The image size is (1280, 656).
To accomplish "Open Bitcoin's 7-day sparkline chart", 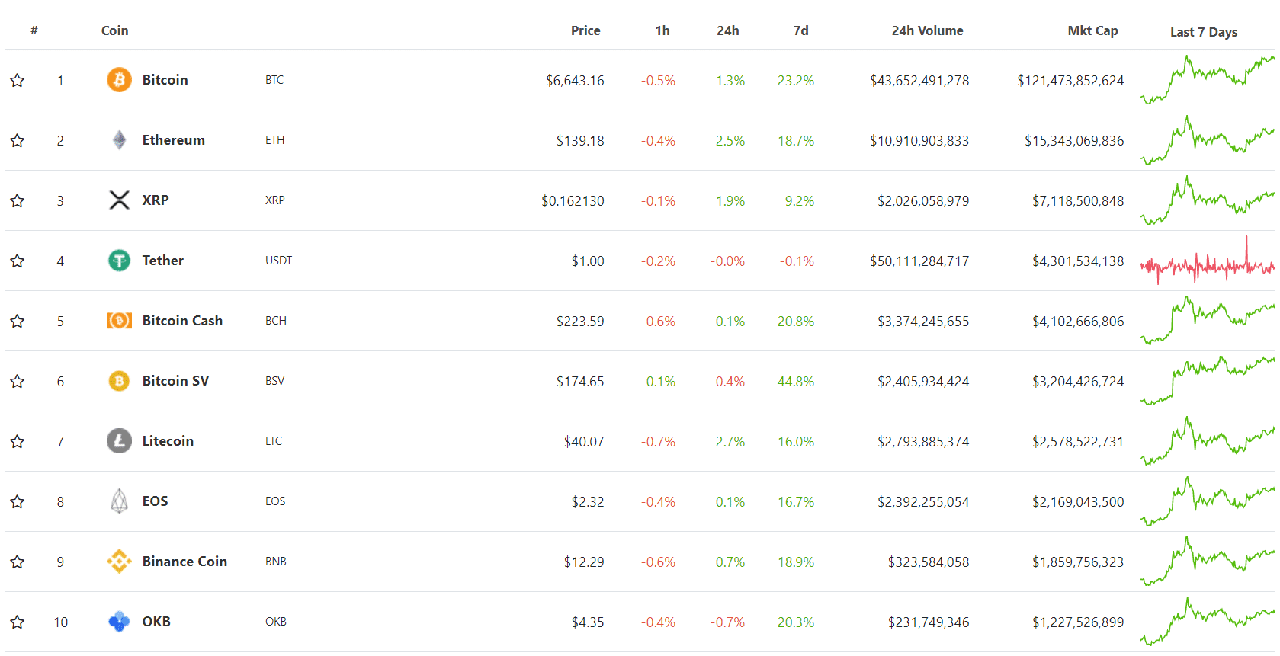I will coord(1207,80).
